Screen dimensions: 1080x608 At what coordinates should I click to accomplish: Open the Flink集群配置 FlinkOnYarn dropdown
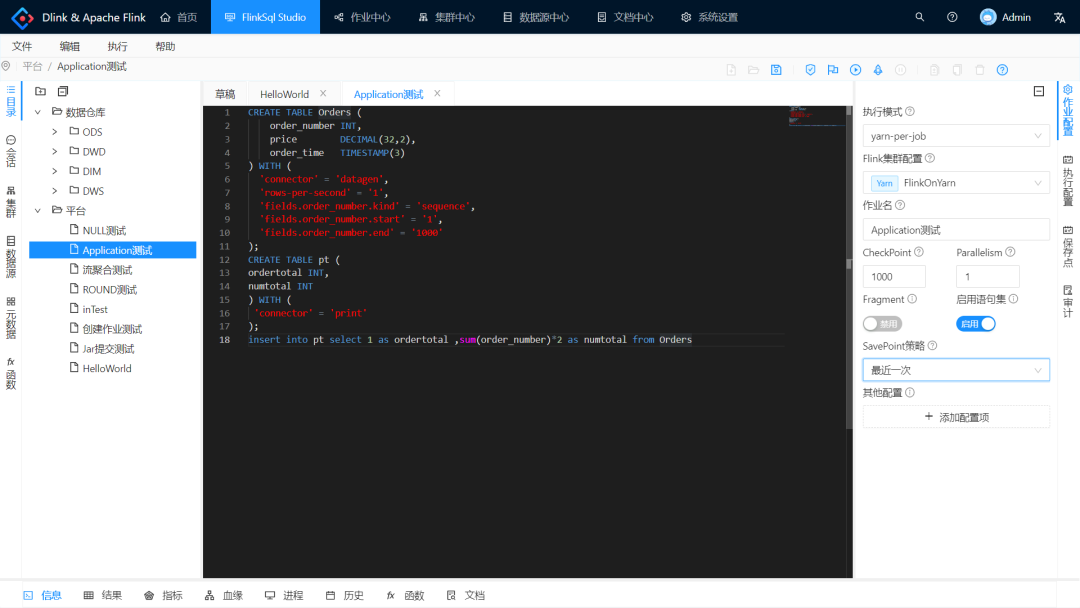956,182
